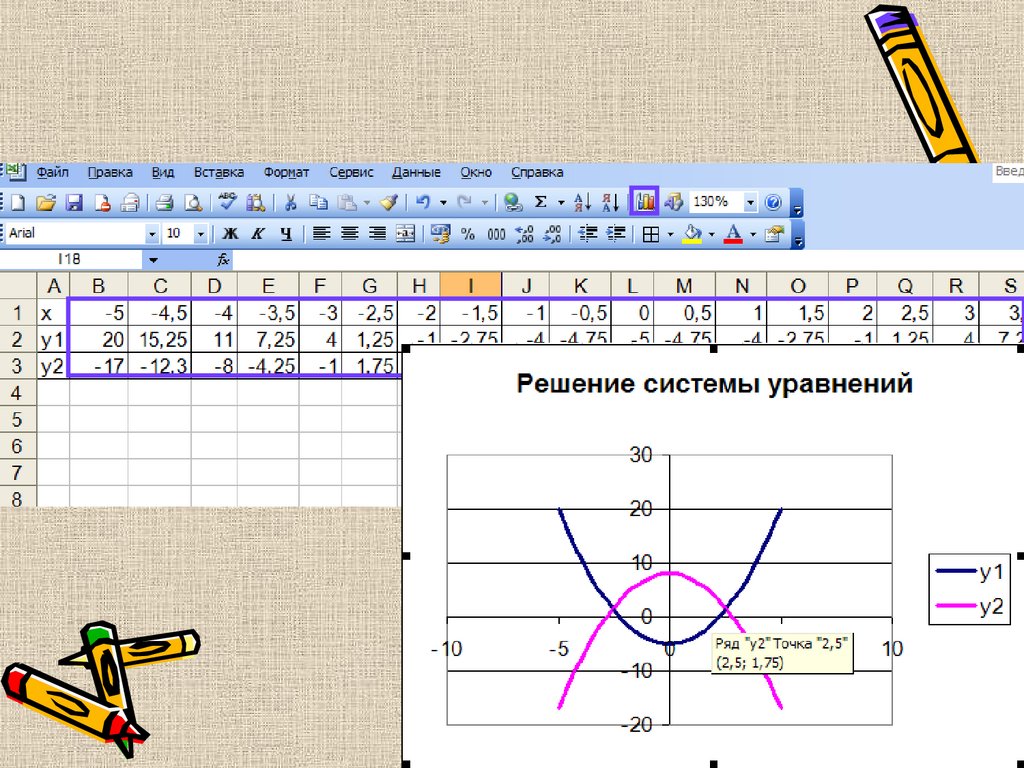Image resolution: width=1024 pixels, height=768 pixels.
Task: Click the Name Box showing I18
Action: (x=71, y=259)
